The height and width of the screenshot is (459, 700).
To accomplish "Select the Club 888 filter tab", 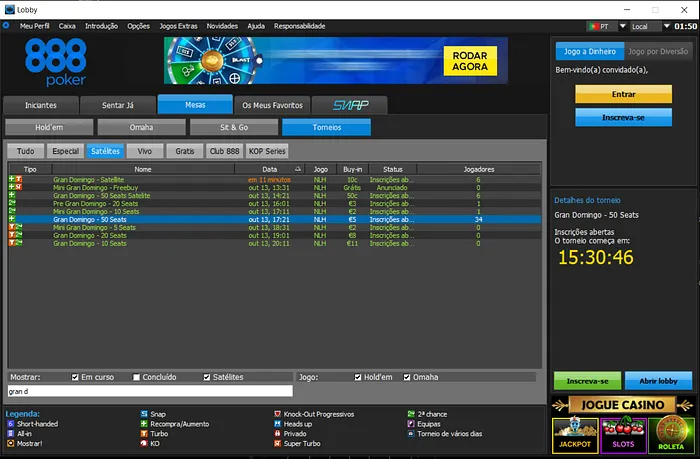I will pos(225,151).
